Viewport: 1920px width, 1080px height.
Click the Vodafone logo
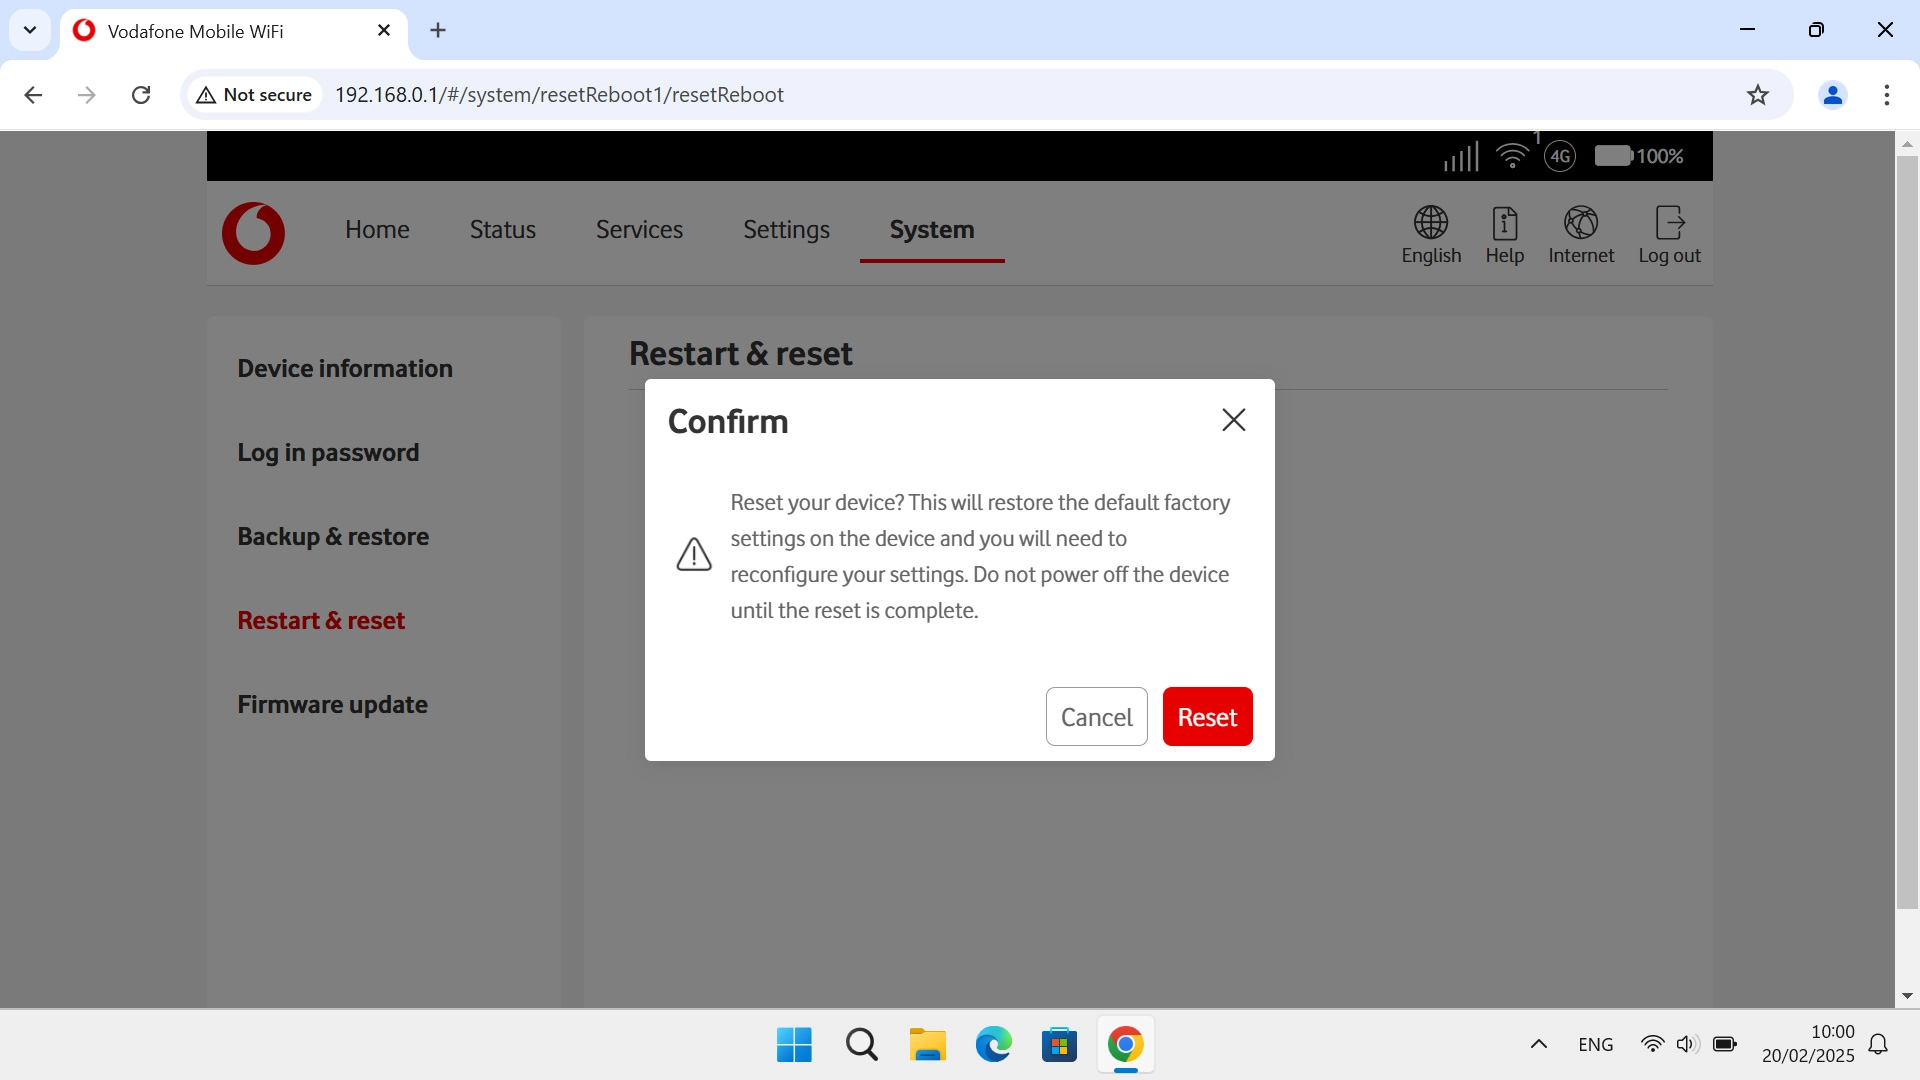253,233
